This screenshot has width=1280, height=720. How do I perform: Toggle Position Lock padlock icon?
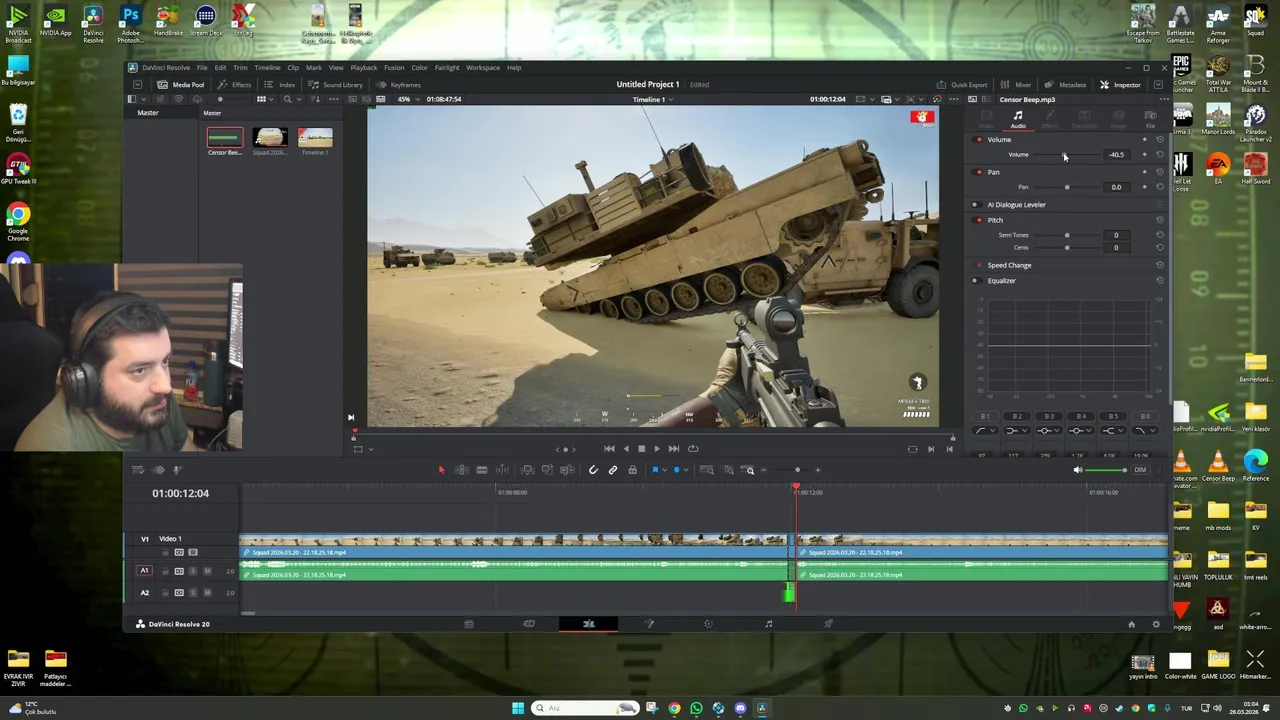(x=632, y=470)
